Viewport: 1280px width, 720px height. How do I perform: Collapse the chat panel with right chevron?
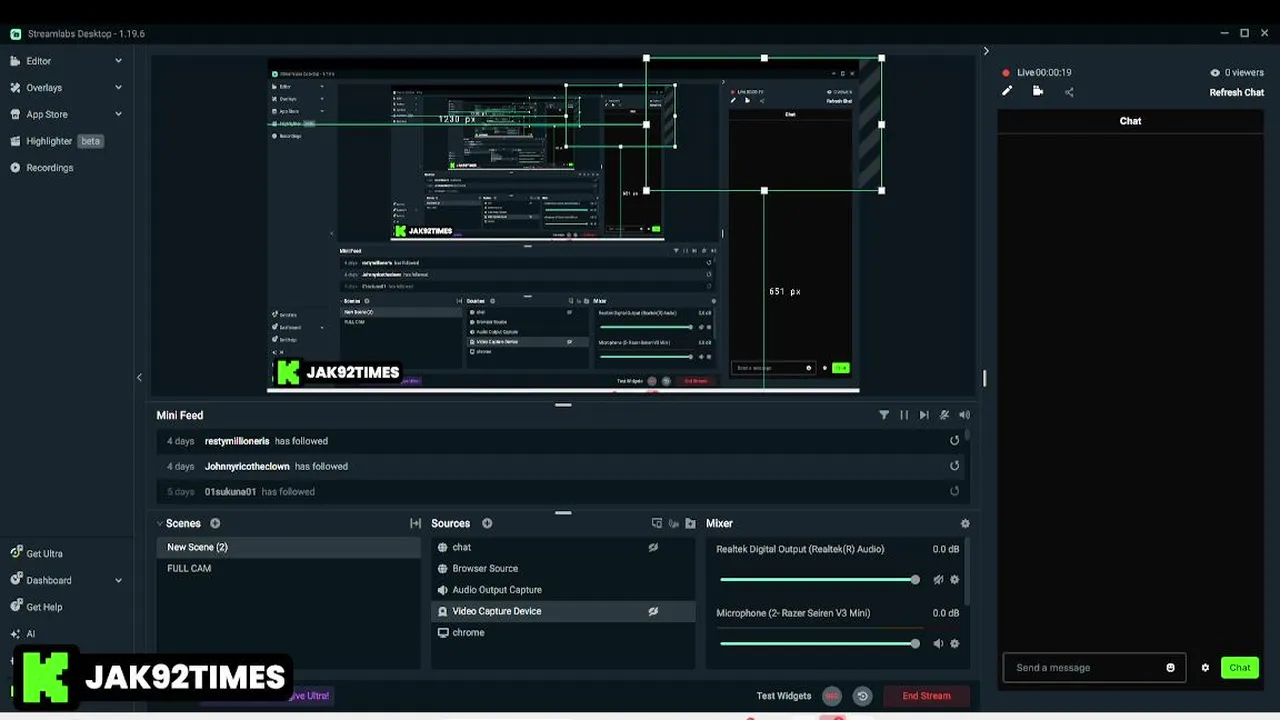[986, 51]
